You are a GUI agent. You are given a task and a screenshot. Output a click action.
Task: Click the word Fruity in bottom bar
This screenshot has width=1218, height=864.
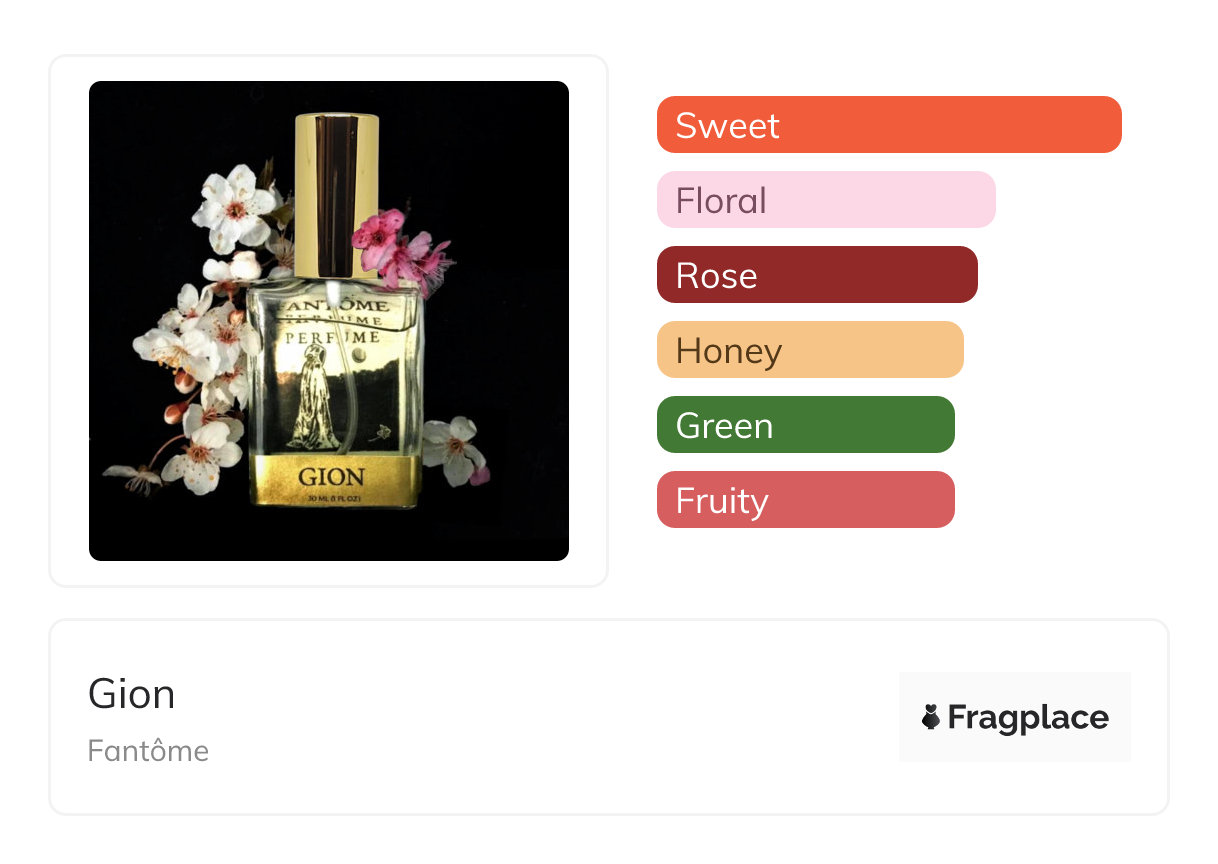tap(721, 501)
